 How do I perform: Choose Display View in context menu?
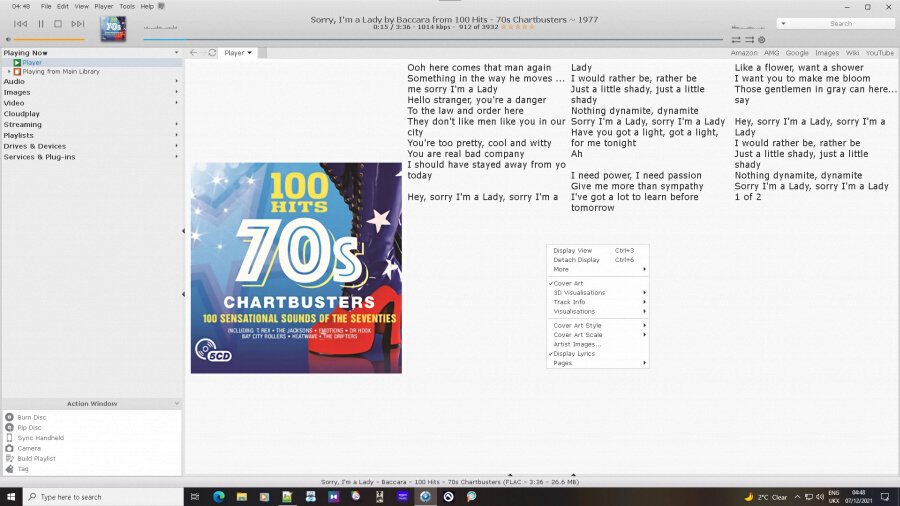598,251
